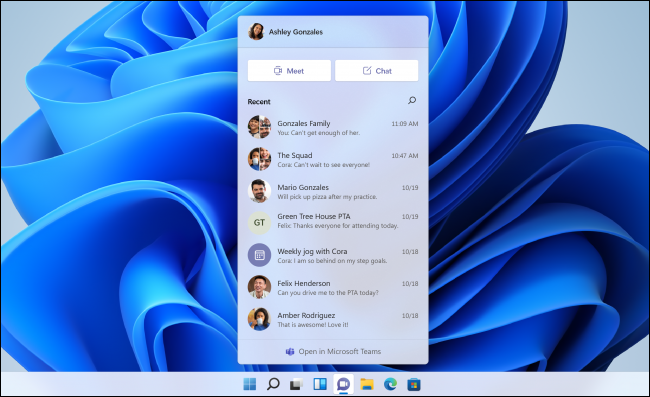Start a meeting with Meet button
This screenshot has height=397, width=650.
point(289,71)
